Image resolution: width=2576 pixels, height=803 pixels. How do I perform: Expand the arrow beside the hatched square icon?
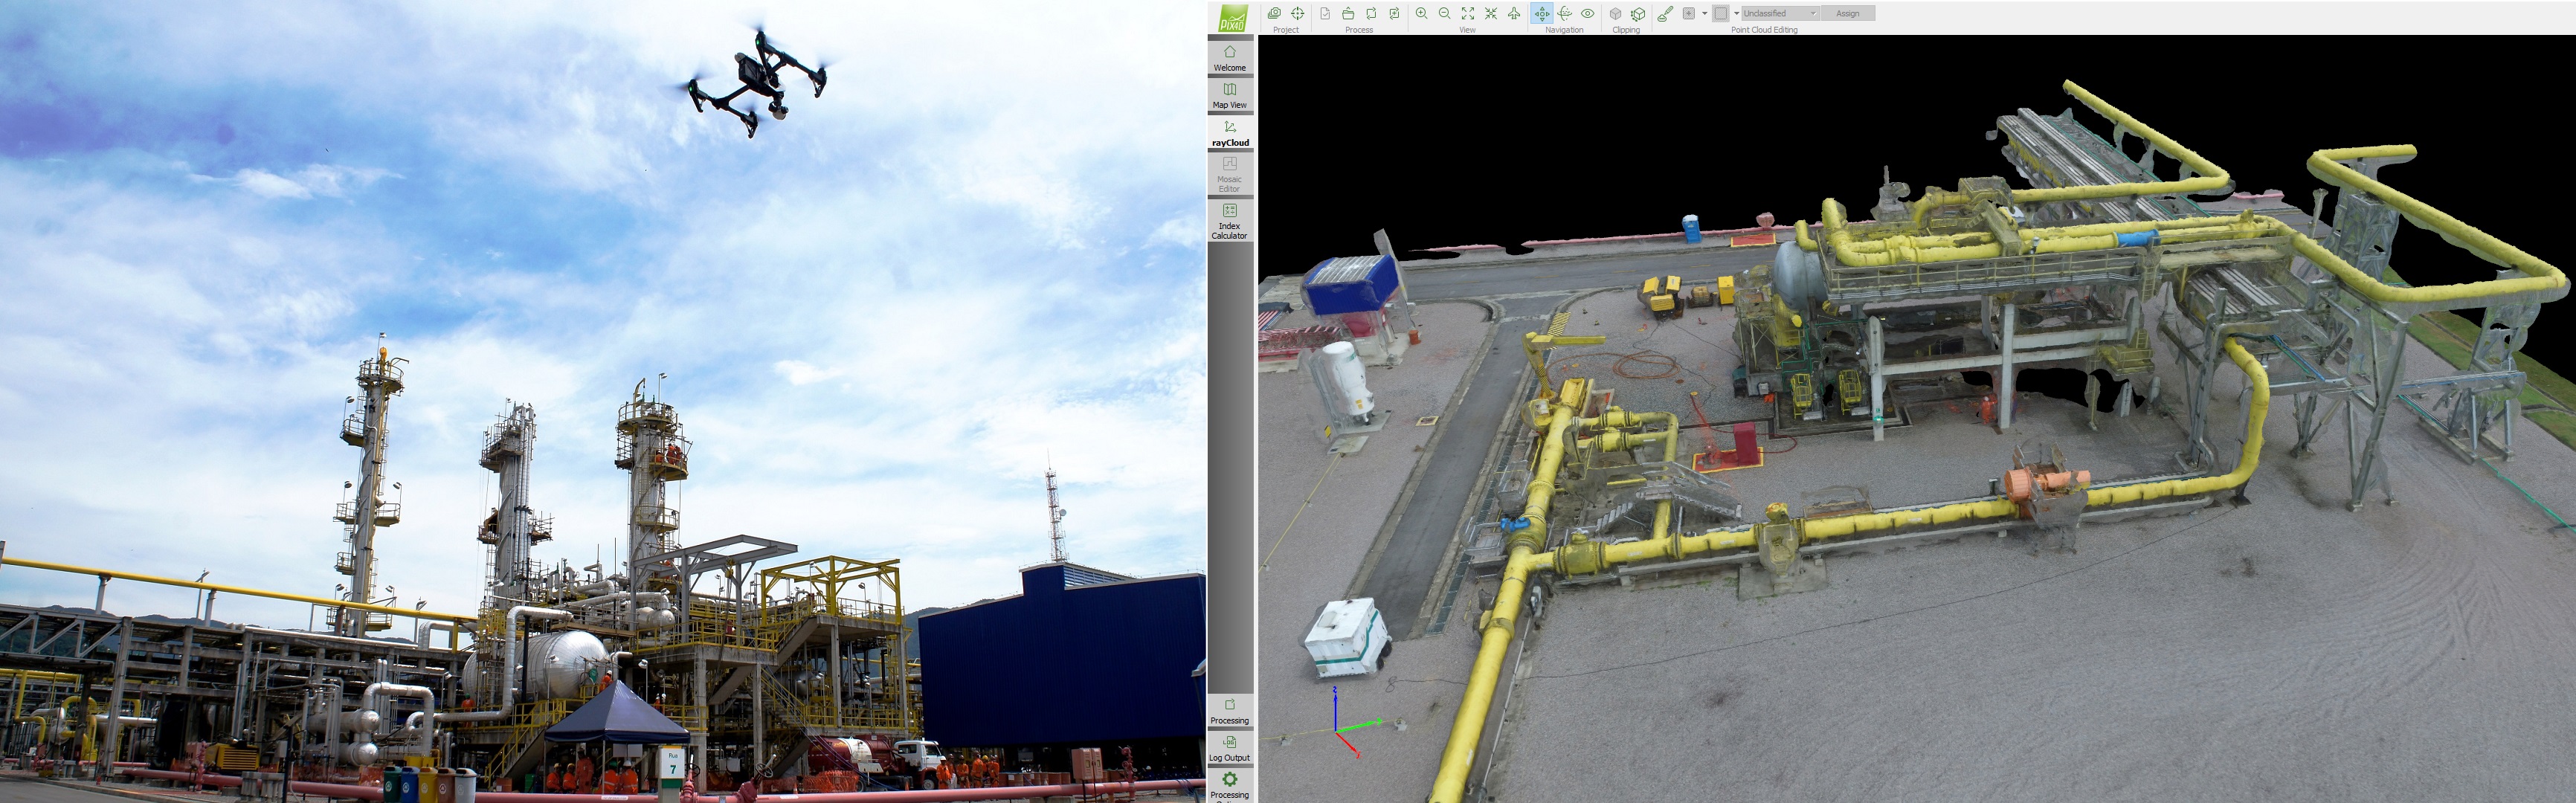[x=1737, y=13]
